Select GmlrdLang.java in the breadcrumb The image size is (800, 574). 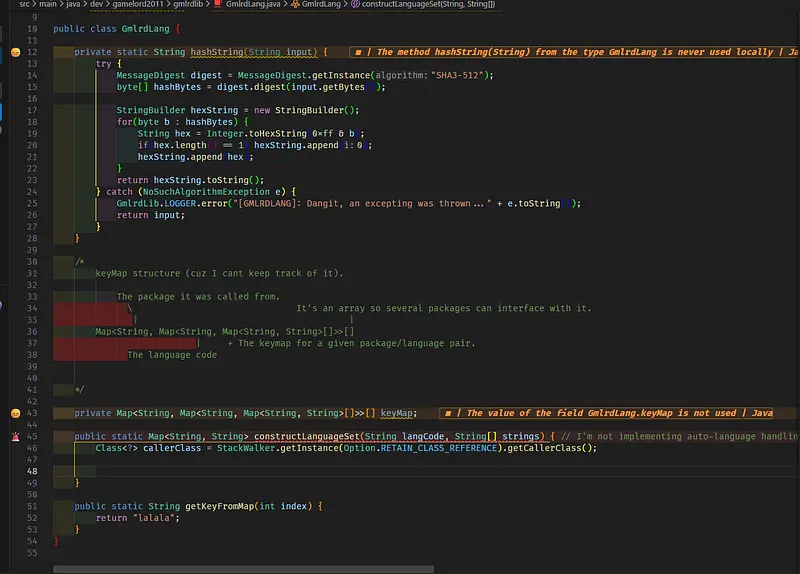pyautogui.click(x=256, y=5)
